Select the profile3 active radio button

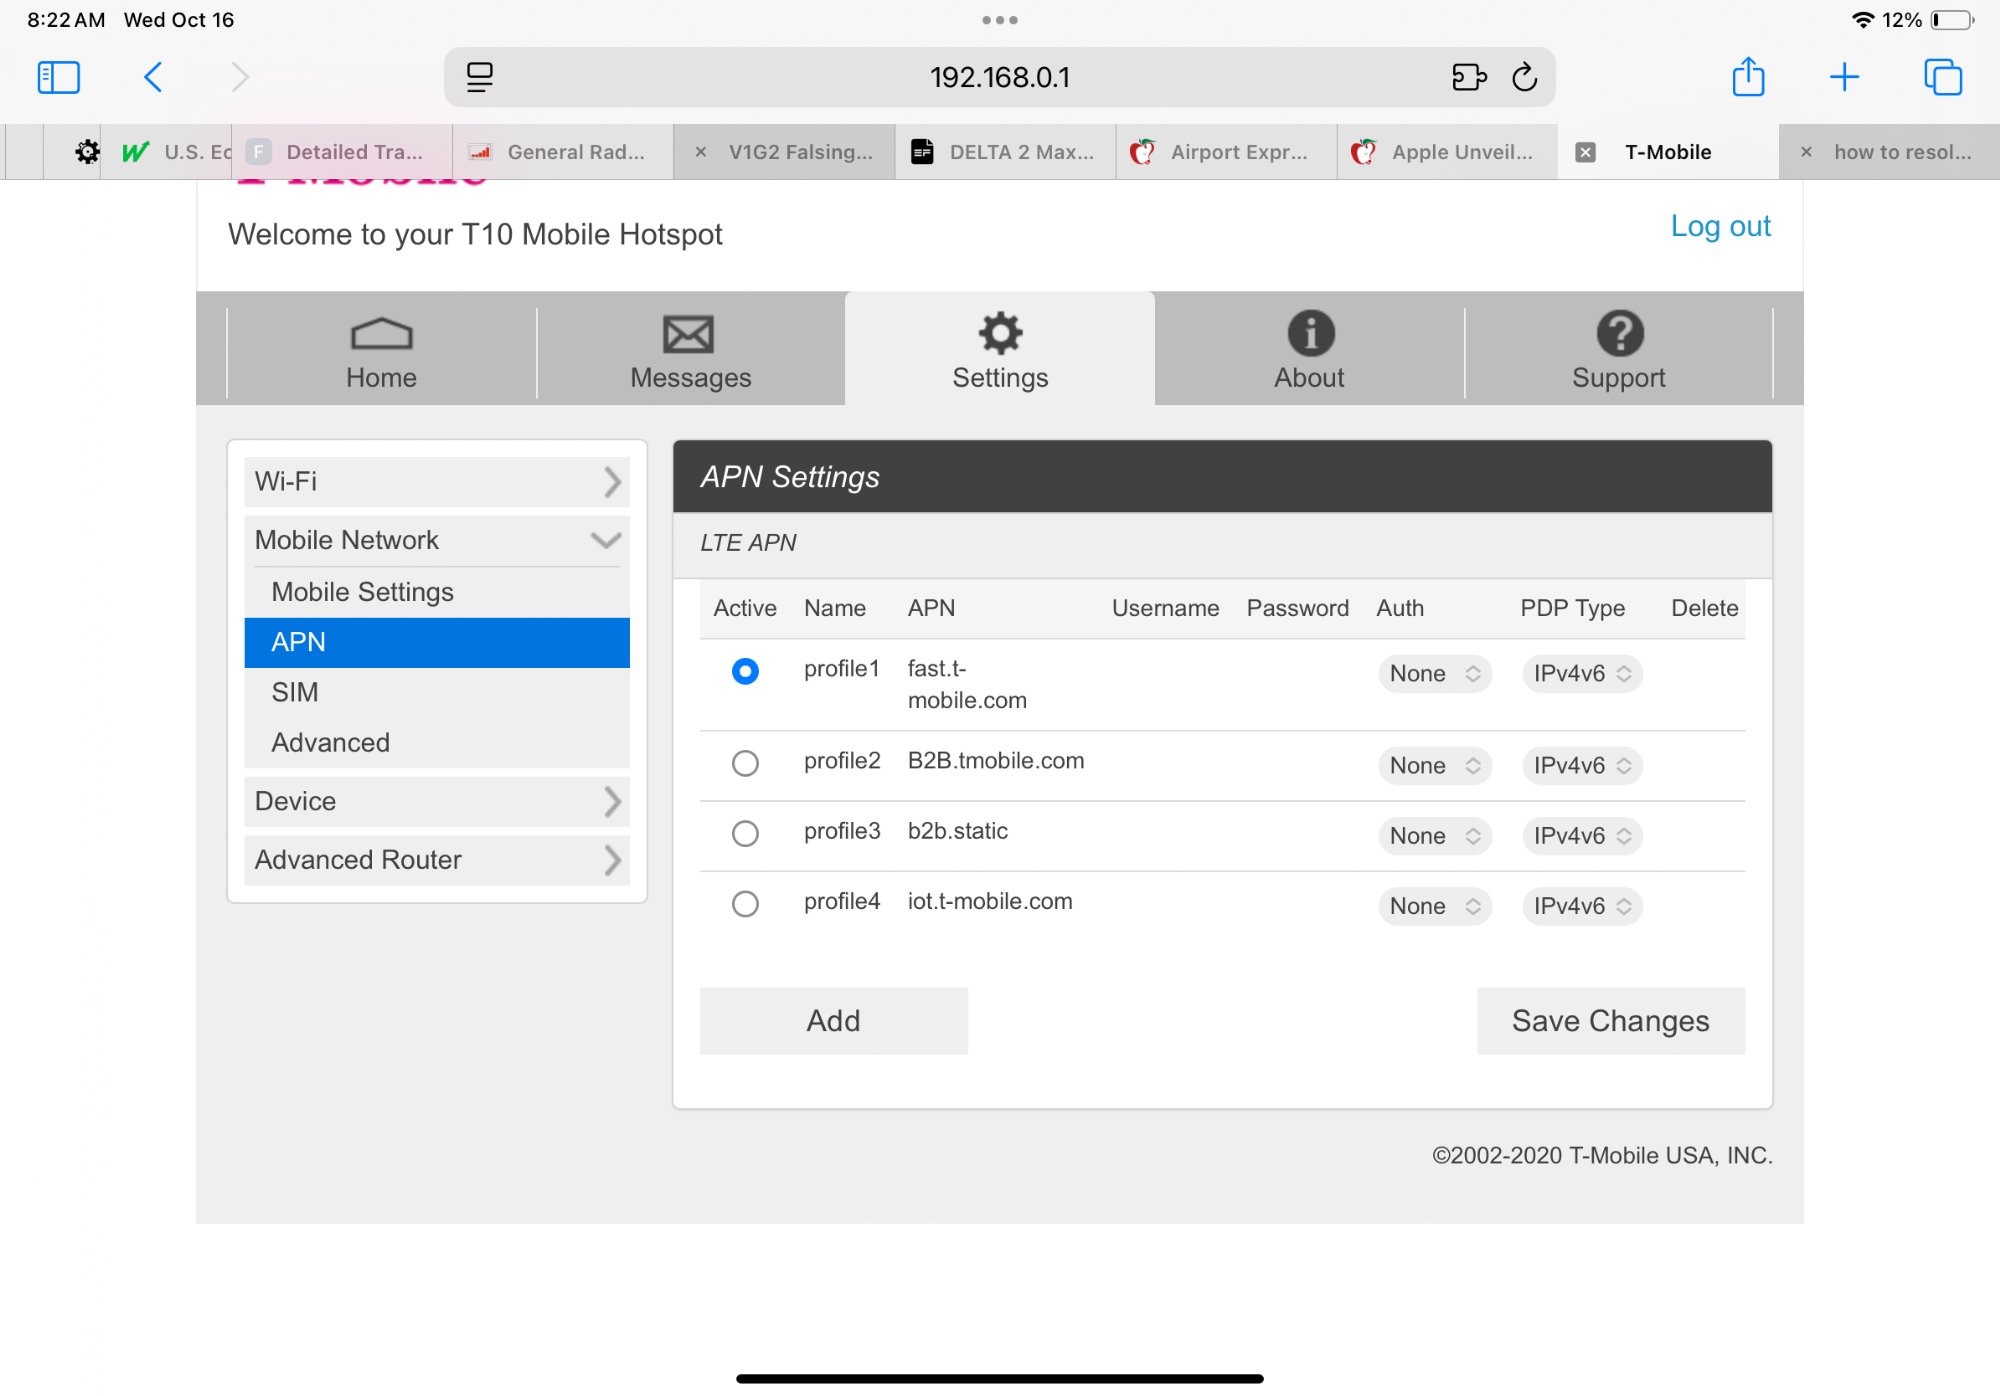tap(745, 834)
